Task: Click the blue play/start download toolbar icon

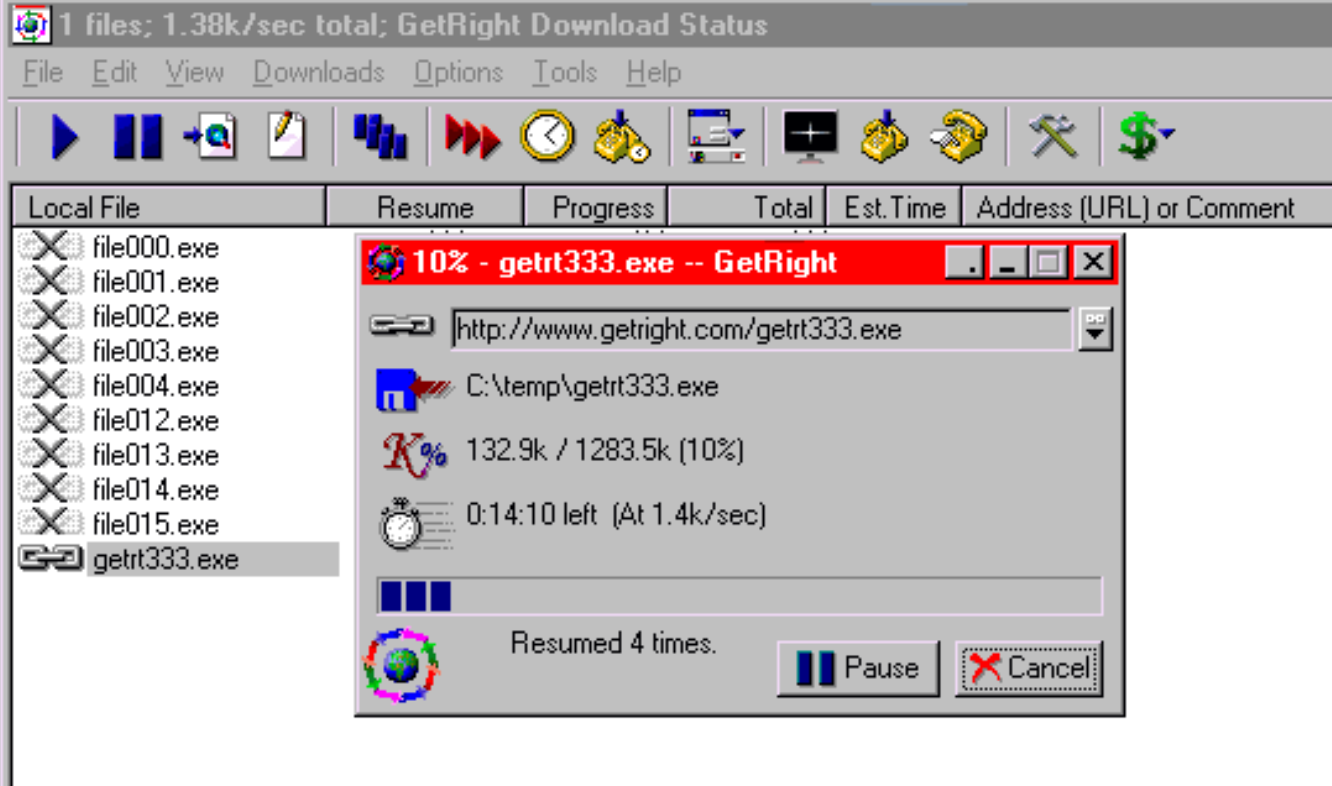Action: coord(64,136)
